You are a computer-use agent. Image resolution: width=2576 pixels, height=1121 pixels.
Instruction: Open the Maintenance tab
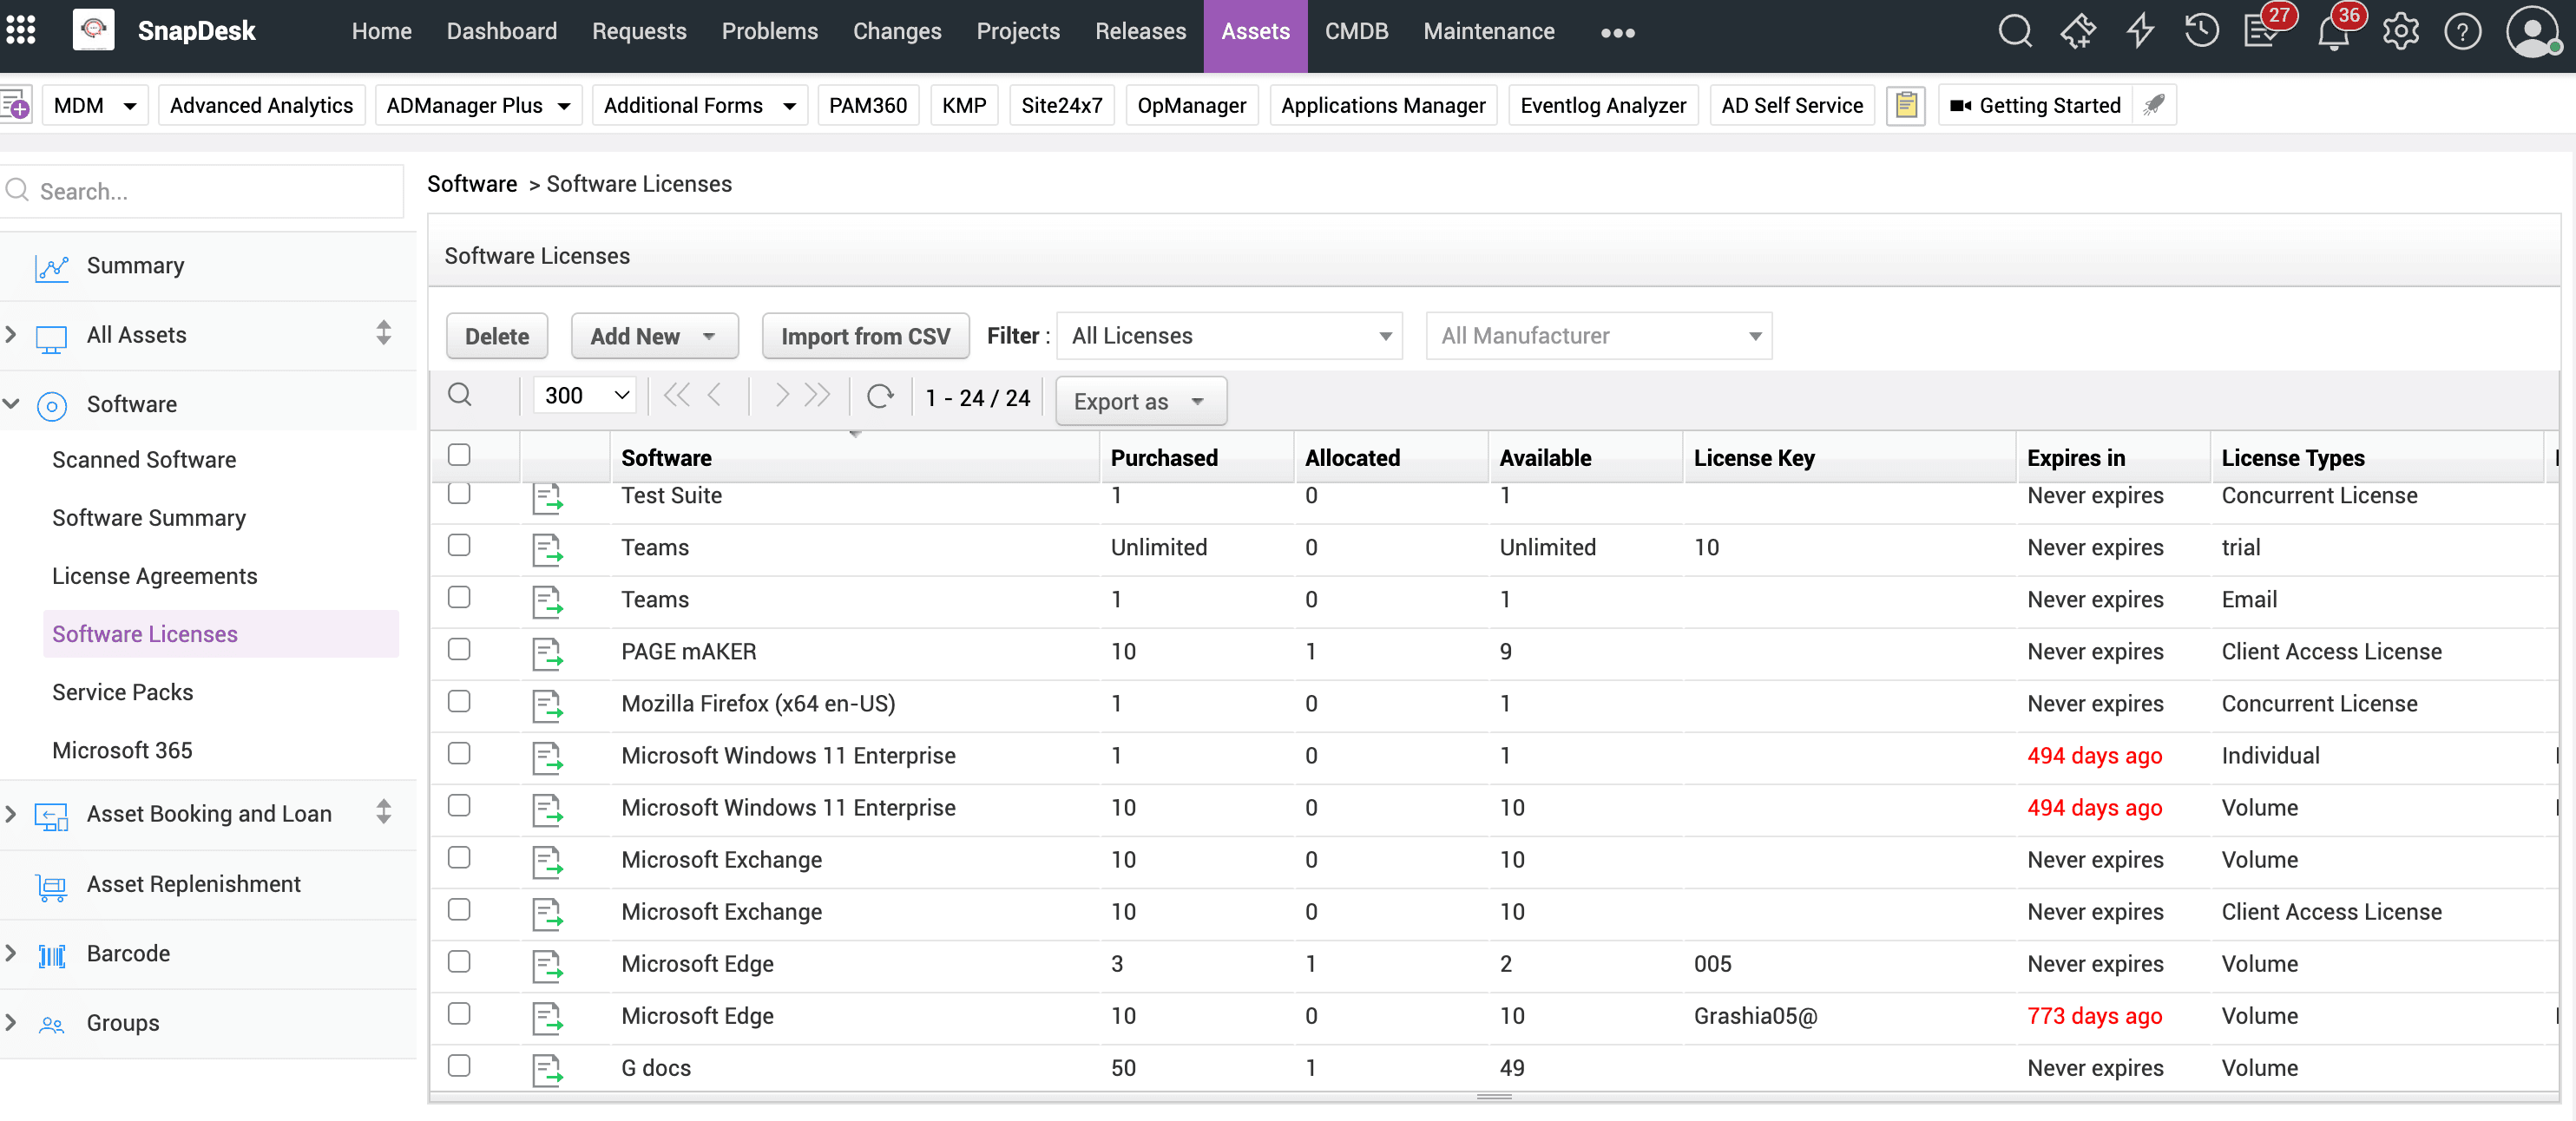pyautogui.click(x=1488, y=31)
